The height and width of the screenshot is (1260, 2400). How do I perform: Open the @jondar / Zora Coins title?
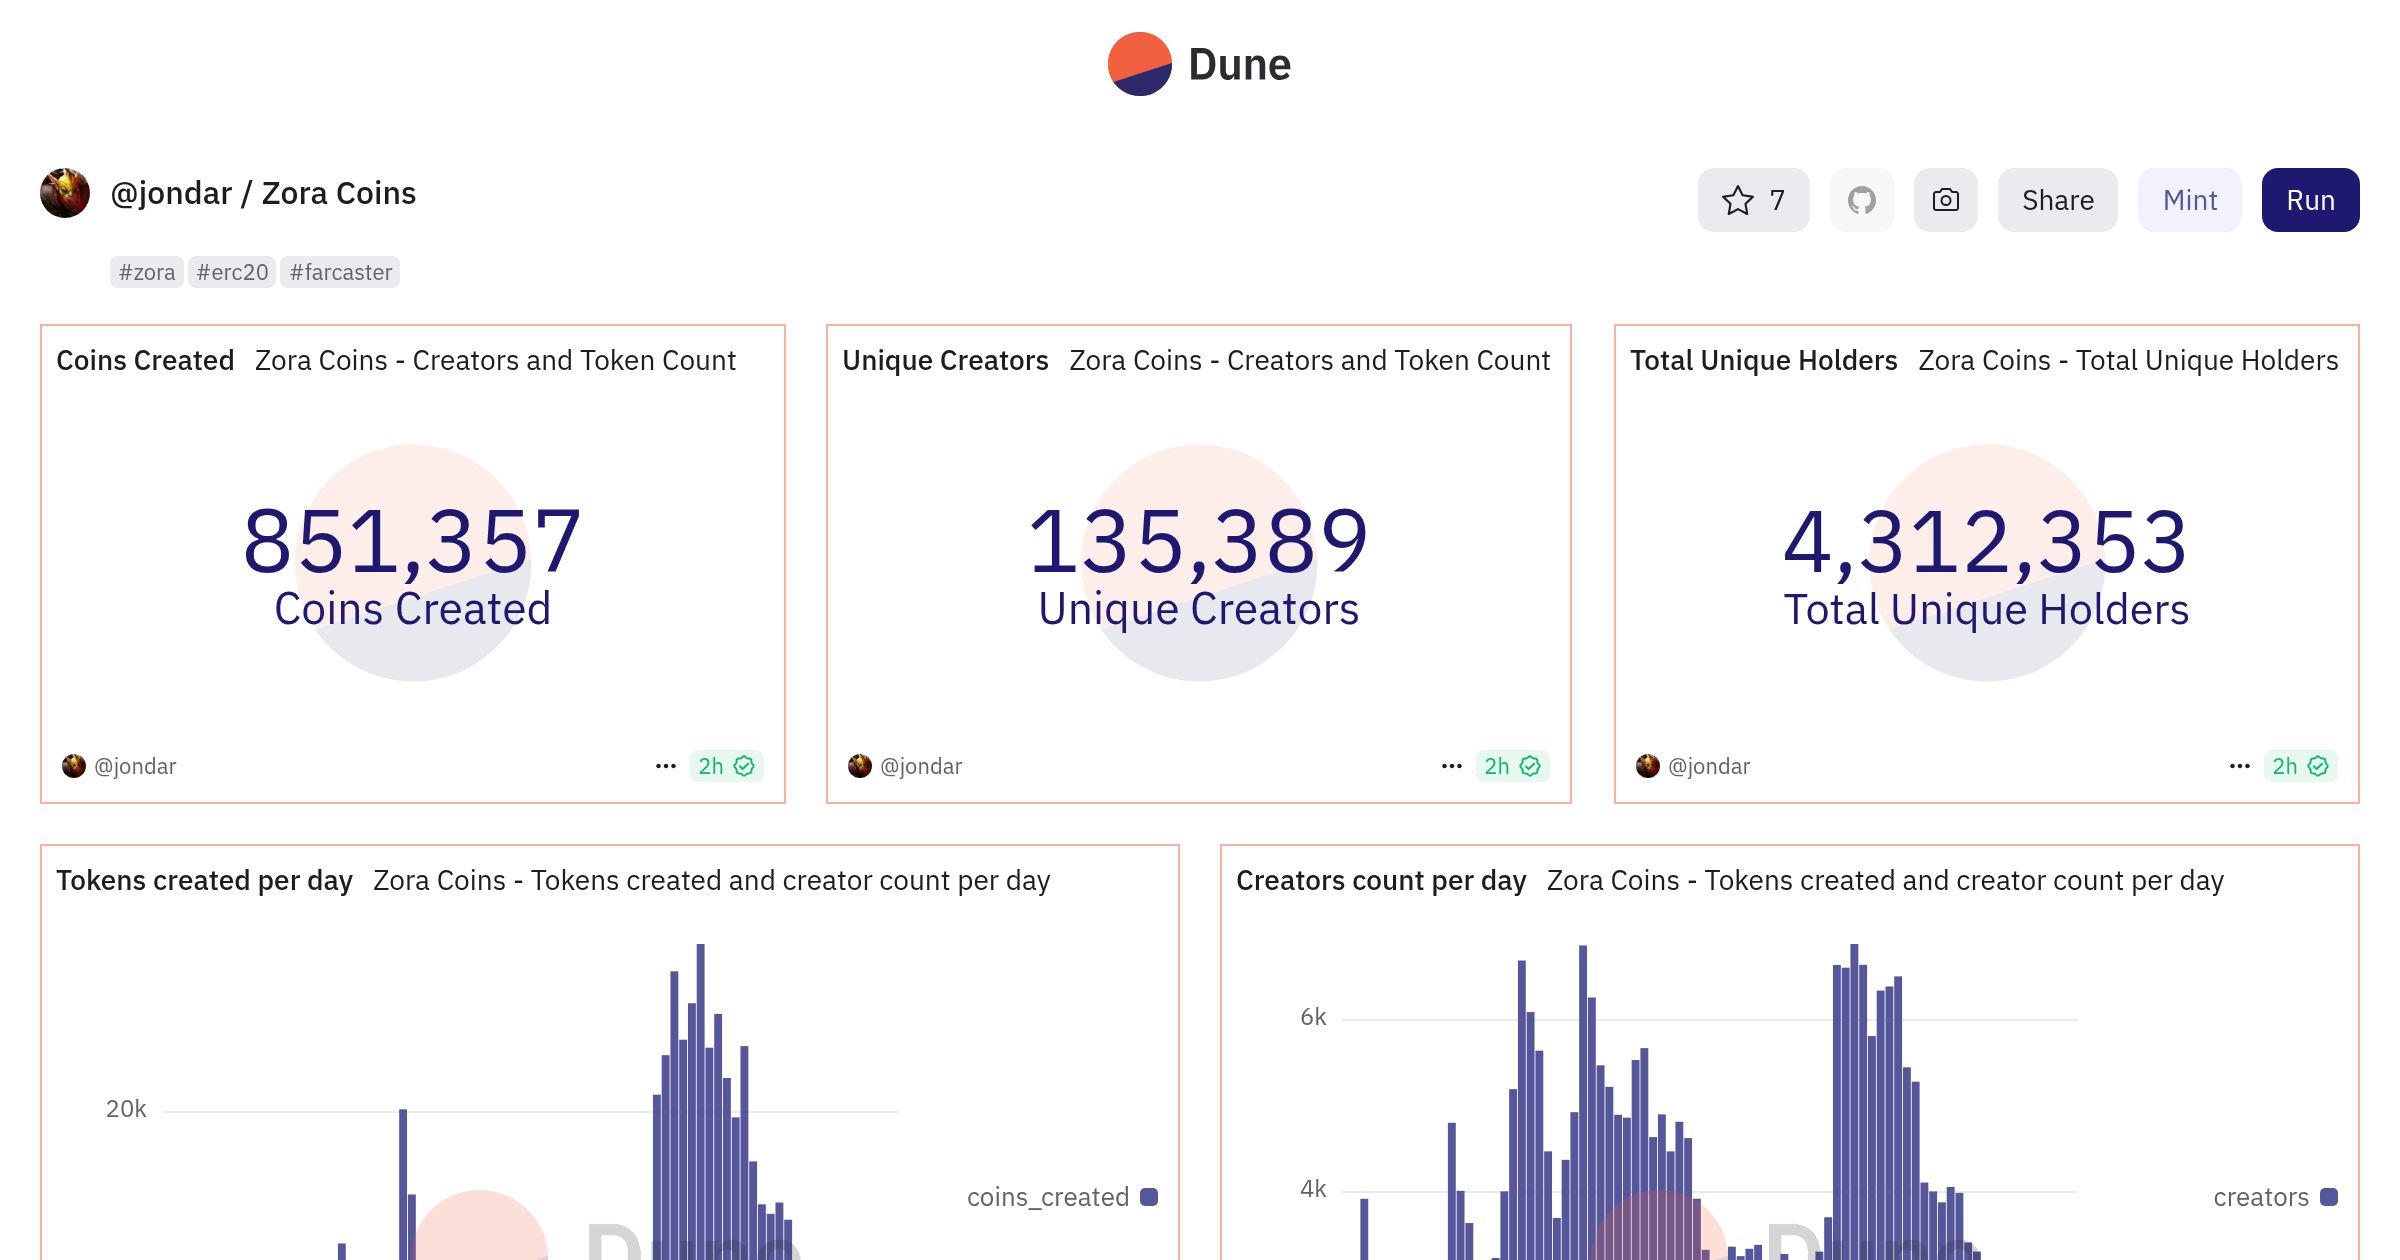[263, 193]
